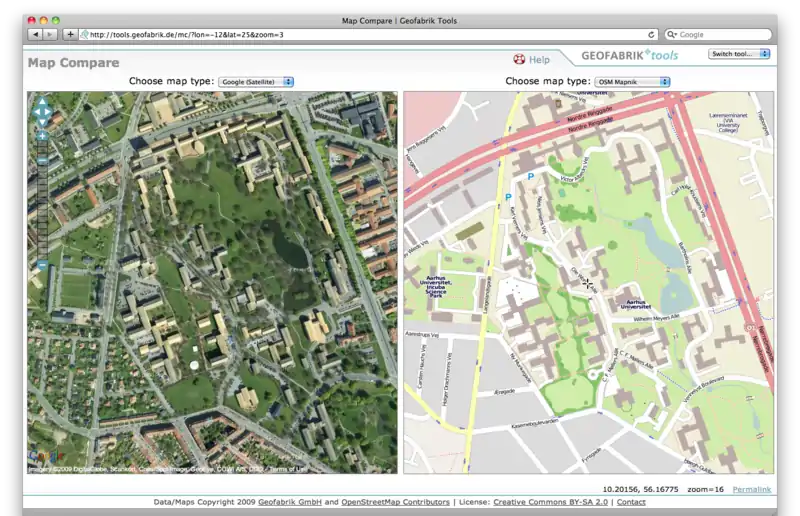Follow the OpenStreetMap Contributors link
This screenshot has width=800, height=516.
(x=395, y=502)
